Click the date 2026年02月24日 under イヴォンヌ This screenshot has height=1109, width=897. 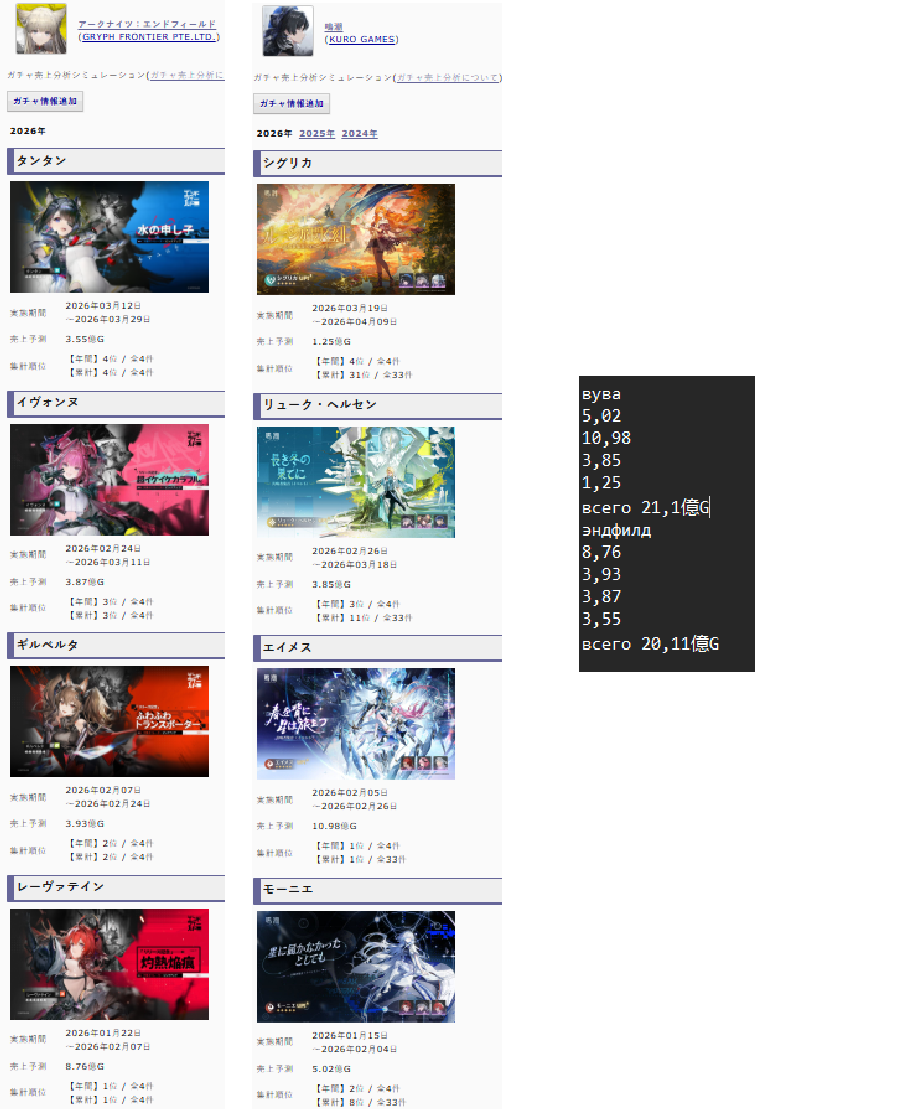(103, 549)
